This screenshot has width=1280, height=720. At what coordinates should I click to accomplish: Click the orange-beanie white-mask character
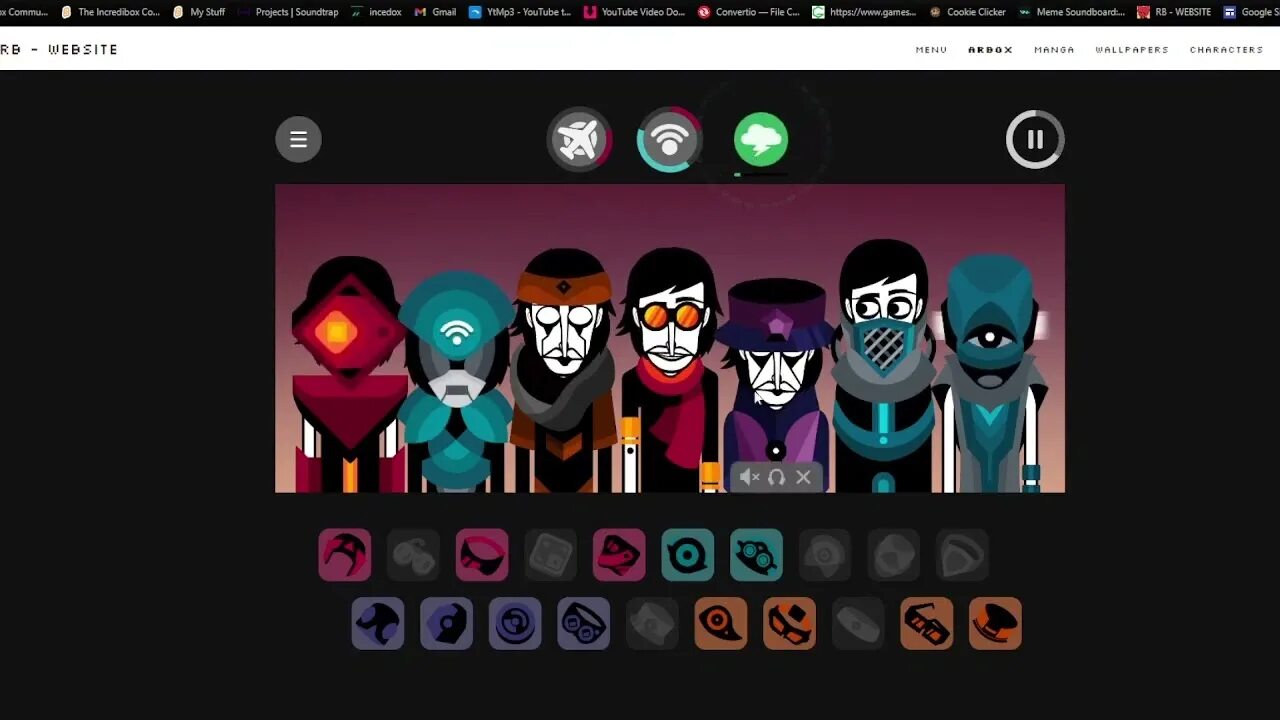tap(564, 370)
